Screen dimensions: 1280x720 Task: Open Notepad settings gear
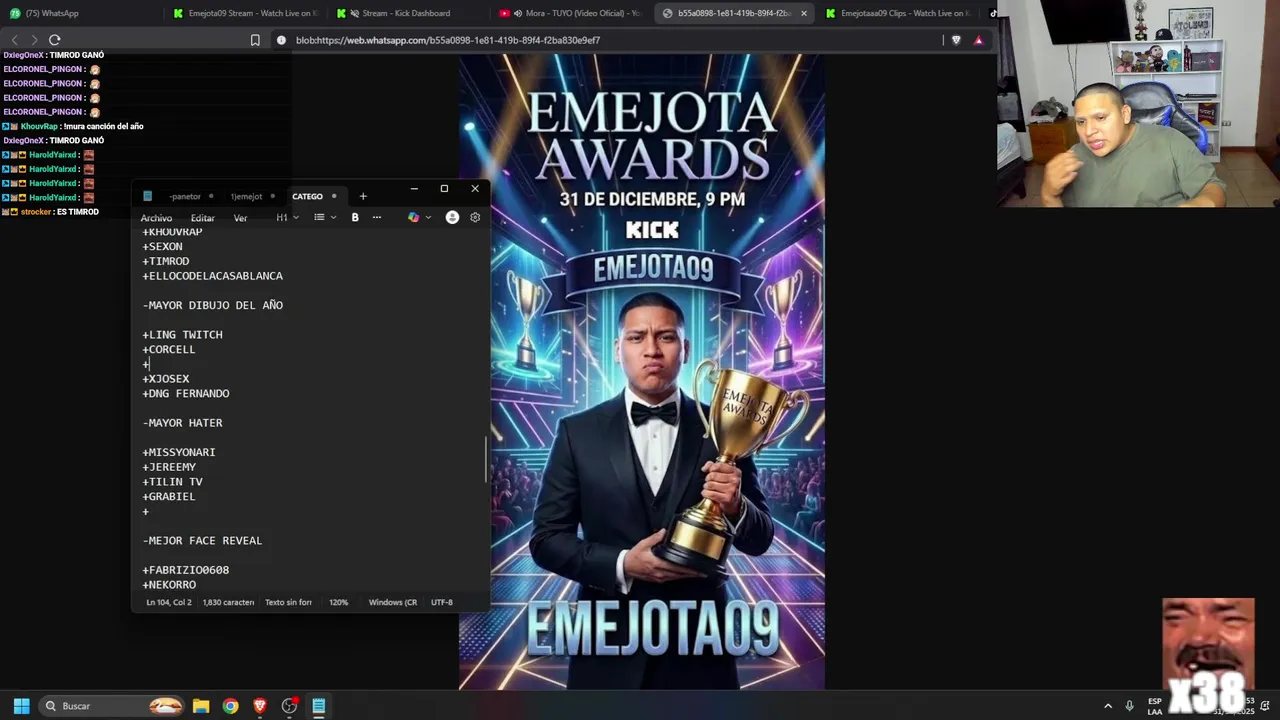475,217
